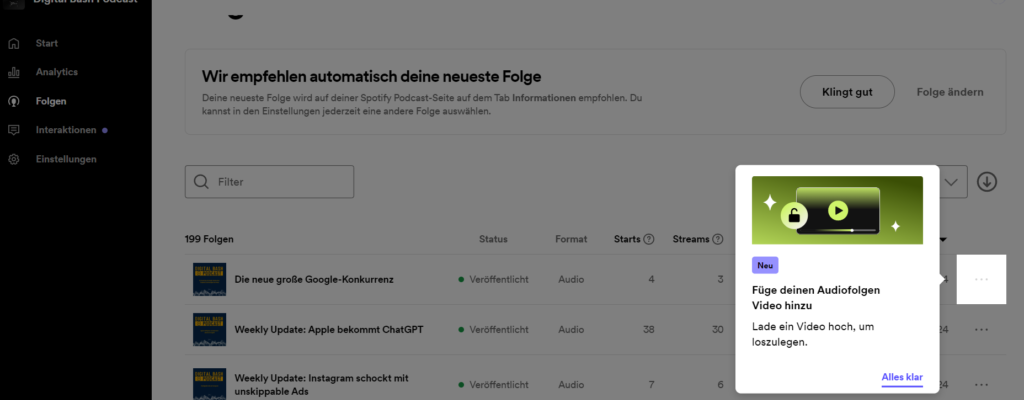The image size is (1024, 400).
Task: Open three-dot menu for Google-Konkurrenz episode
Action: [x=981, y=279]
